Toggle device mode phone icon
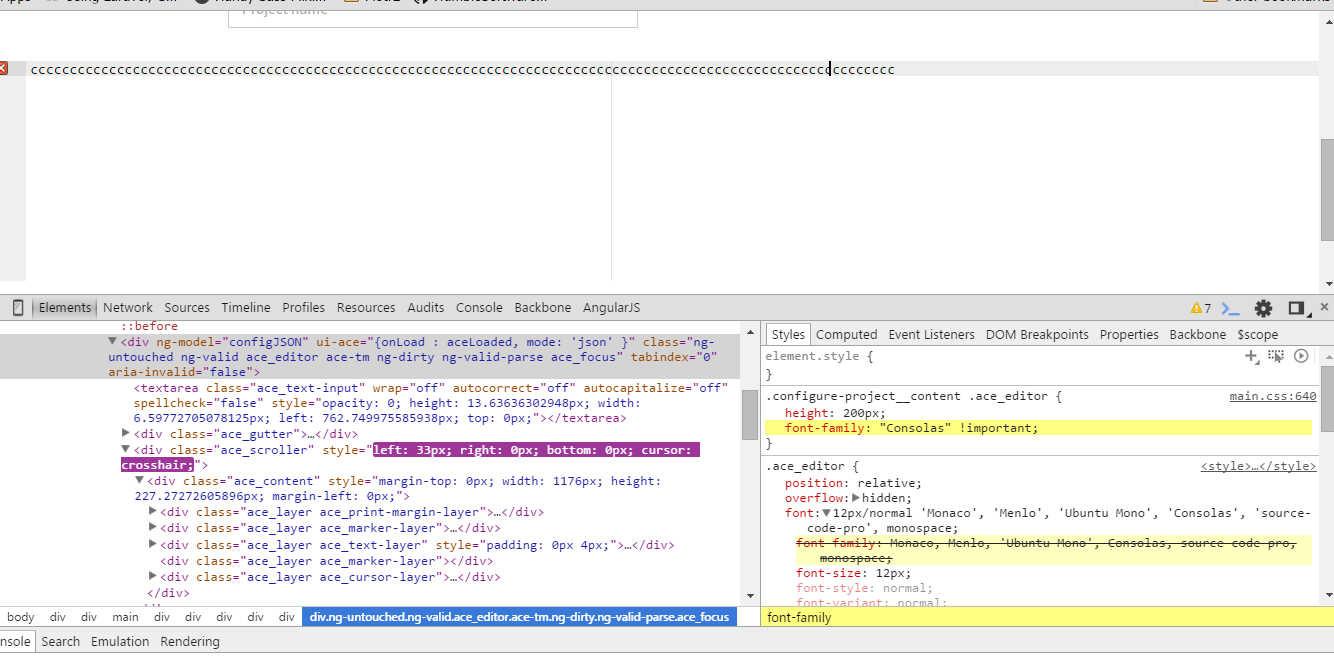This screenshot has width=1334, height=657. click(x=18, y=308)
